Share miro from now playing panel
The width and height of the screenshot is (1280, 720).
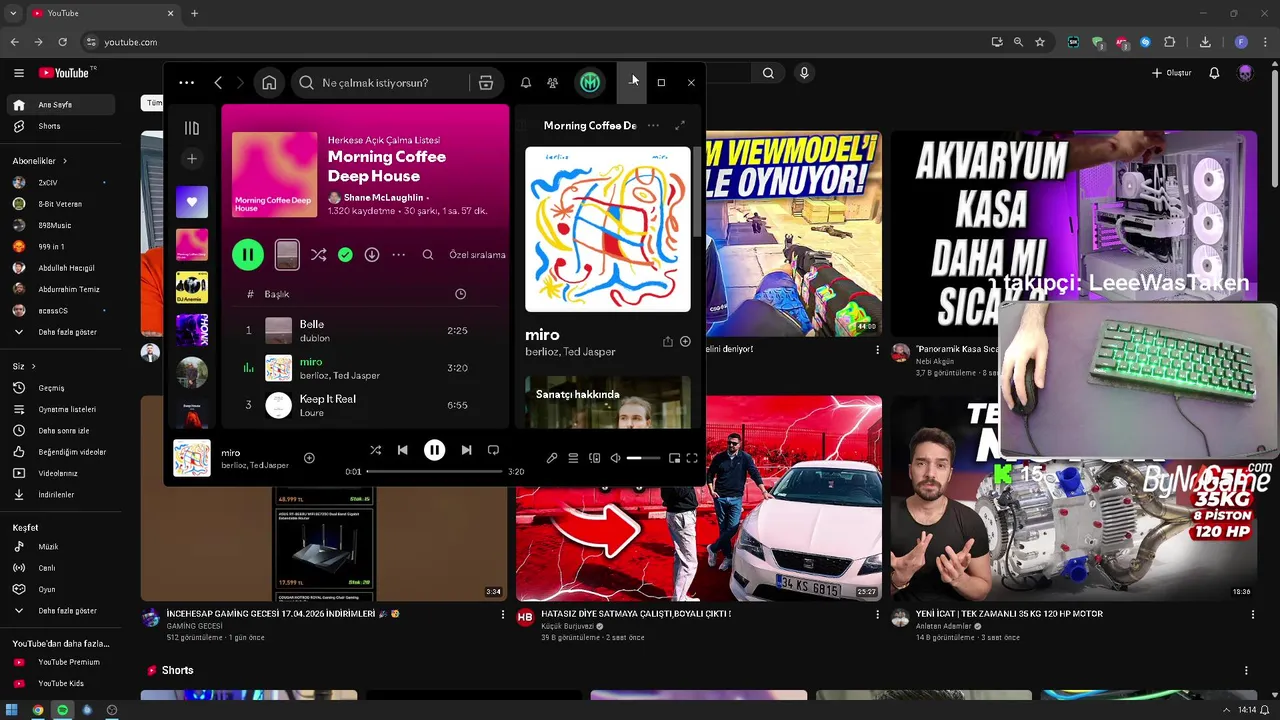coord(668,342)
